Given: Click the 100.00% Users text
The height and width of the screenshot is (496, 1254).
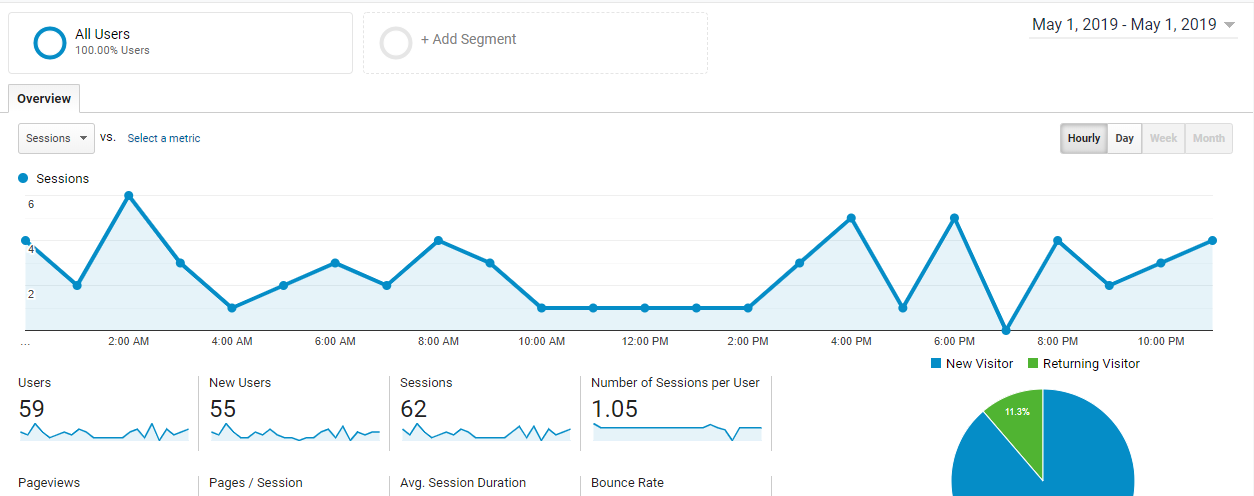Looking at the screenshot, I should [x=112, y=50].
